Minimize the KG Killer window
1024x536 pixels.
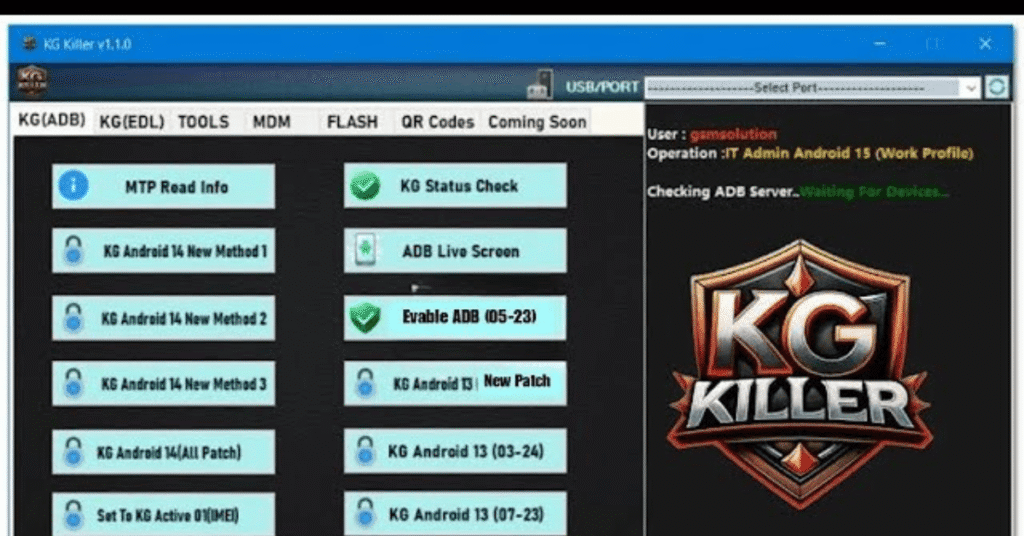coord(880,44)
